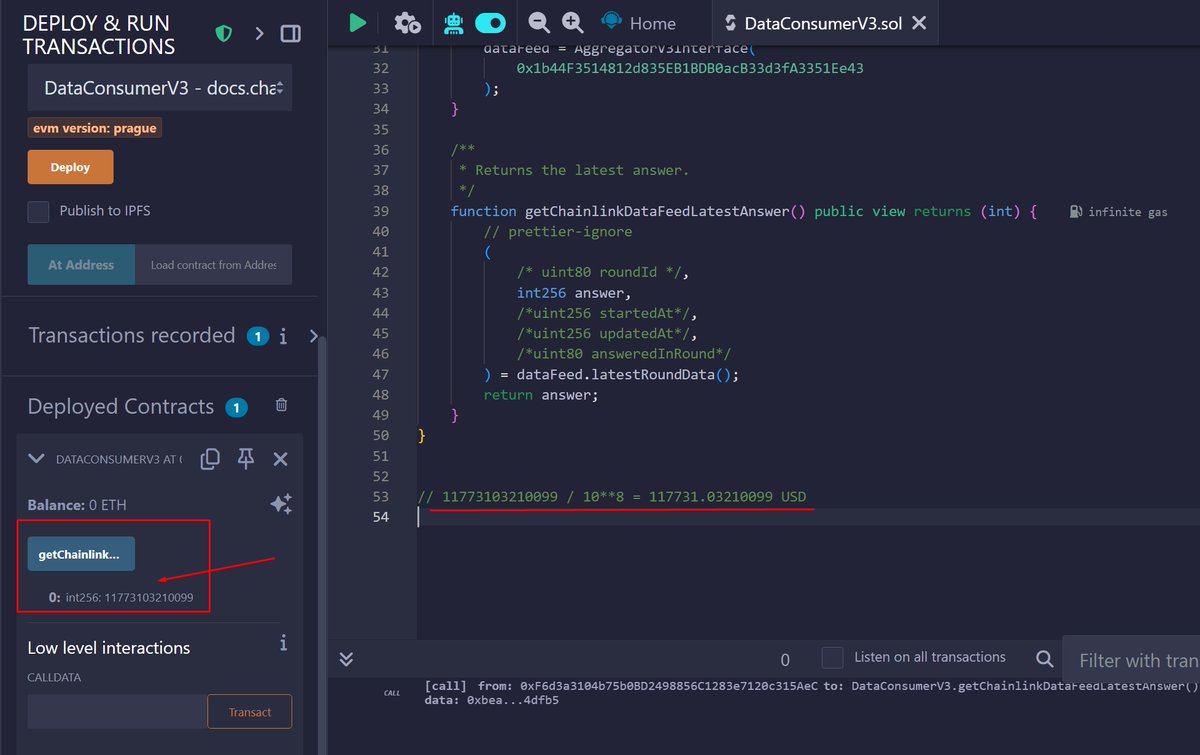Click the Deployed Contracts count badge
This screenshot has width=1200, height=755.
click(236, 407)
